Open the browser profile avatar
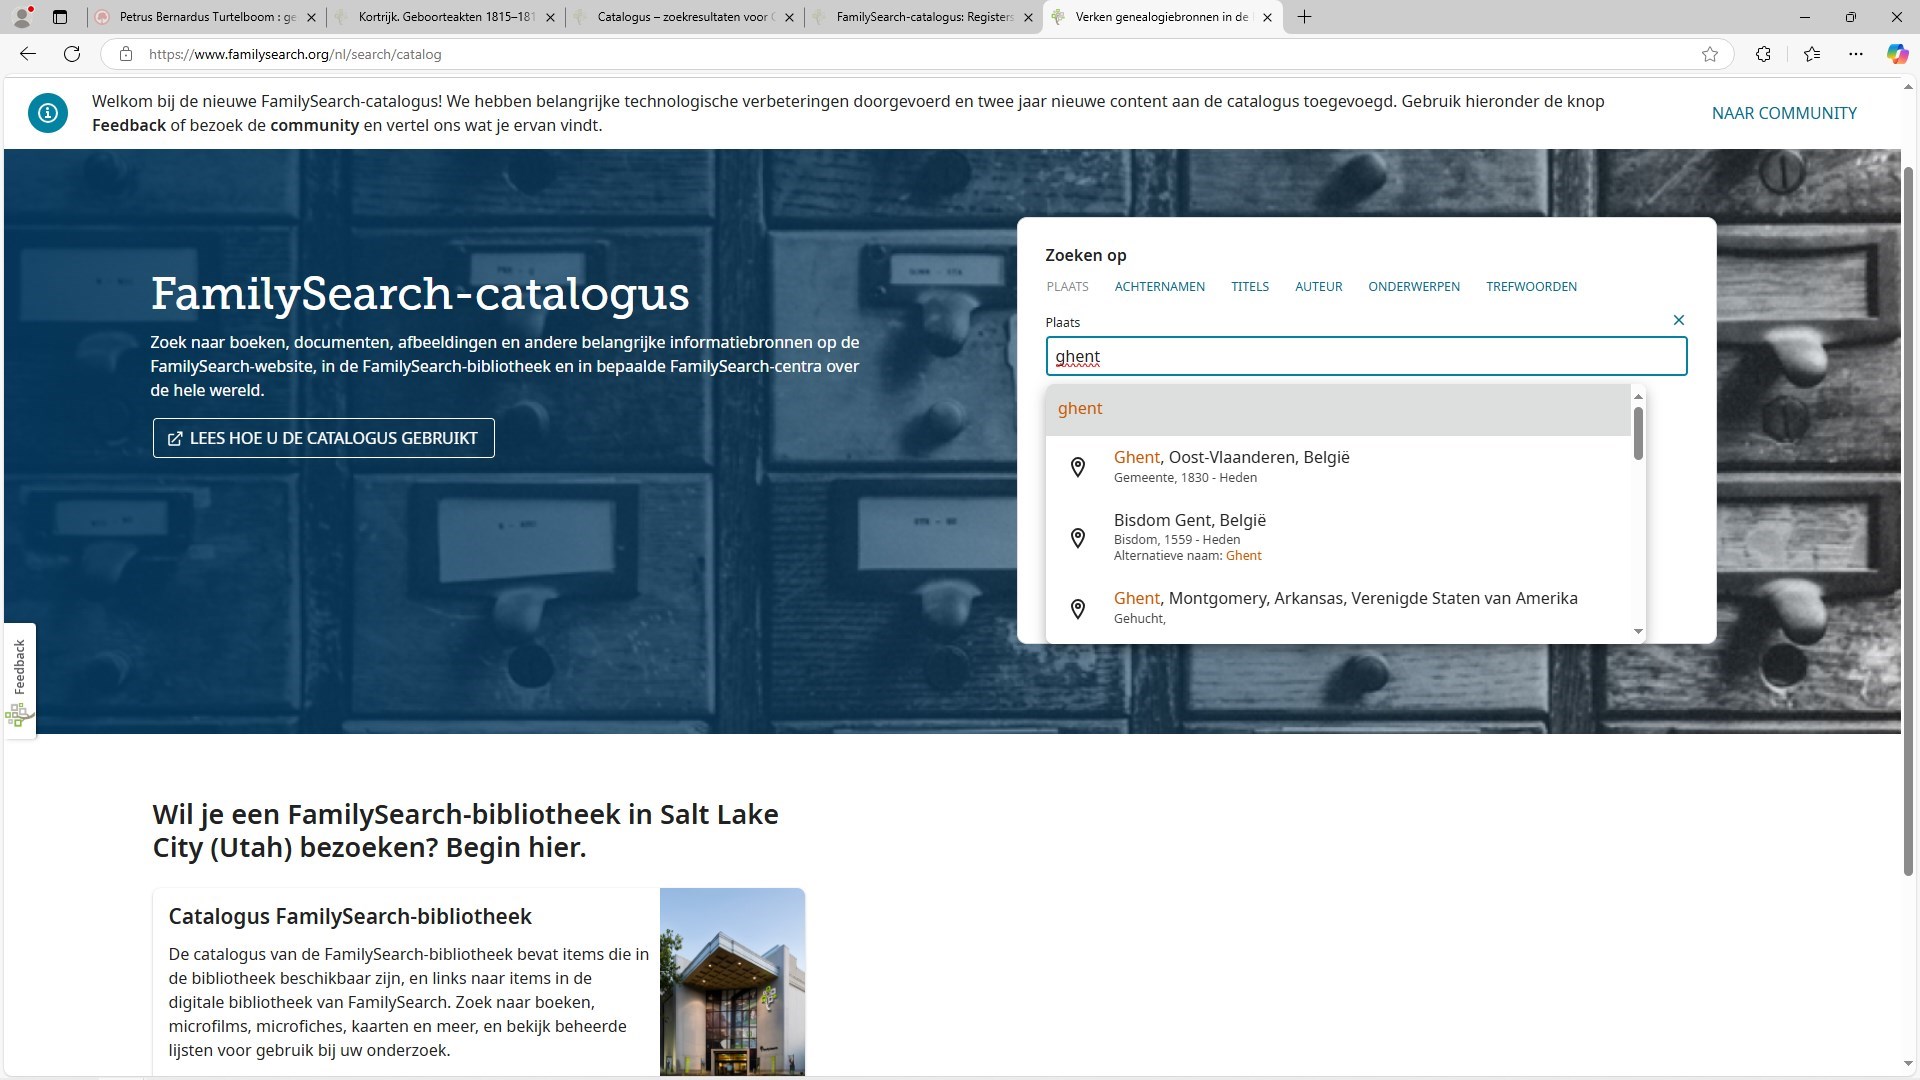The height and width of the screenshot is (1080, 1920). coord(22,17)
